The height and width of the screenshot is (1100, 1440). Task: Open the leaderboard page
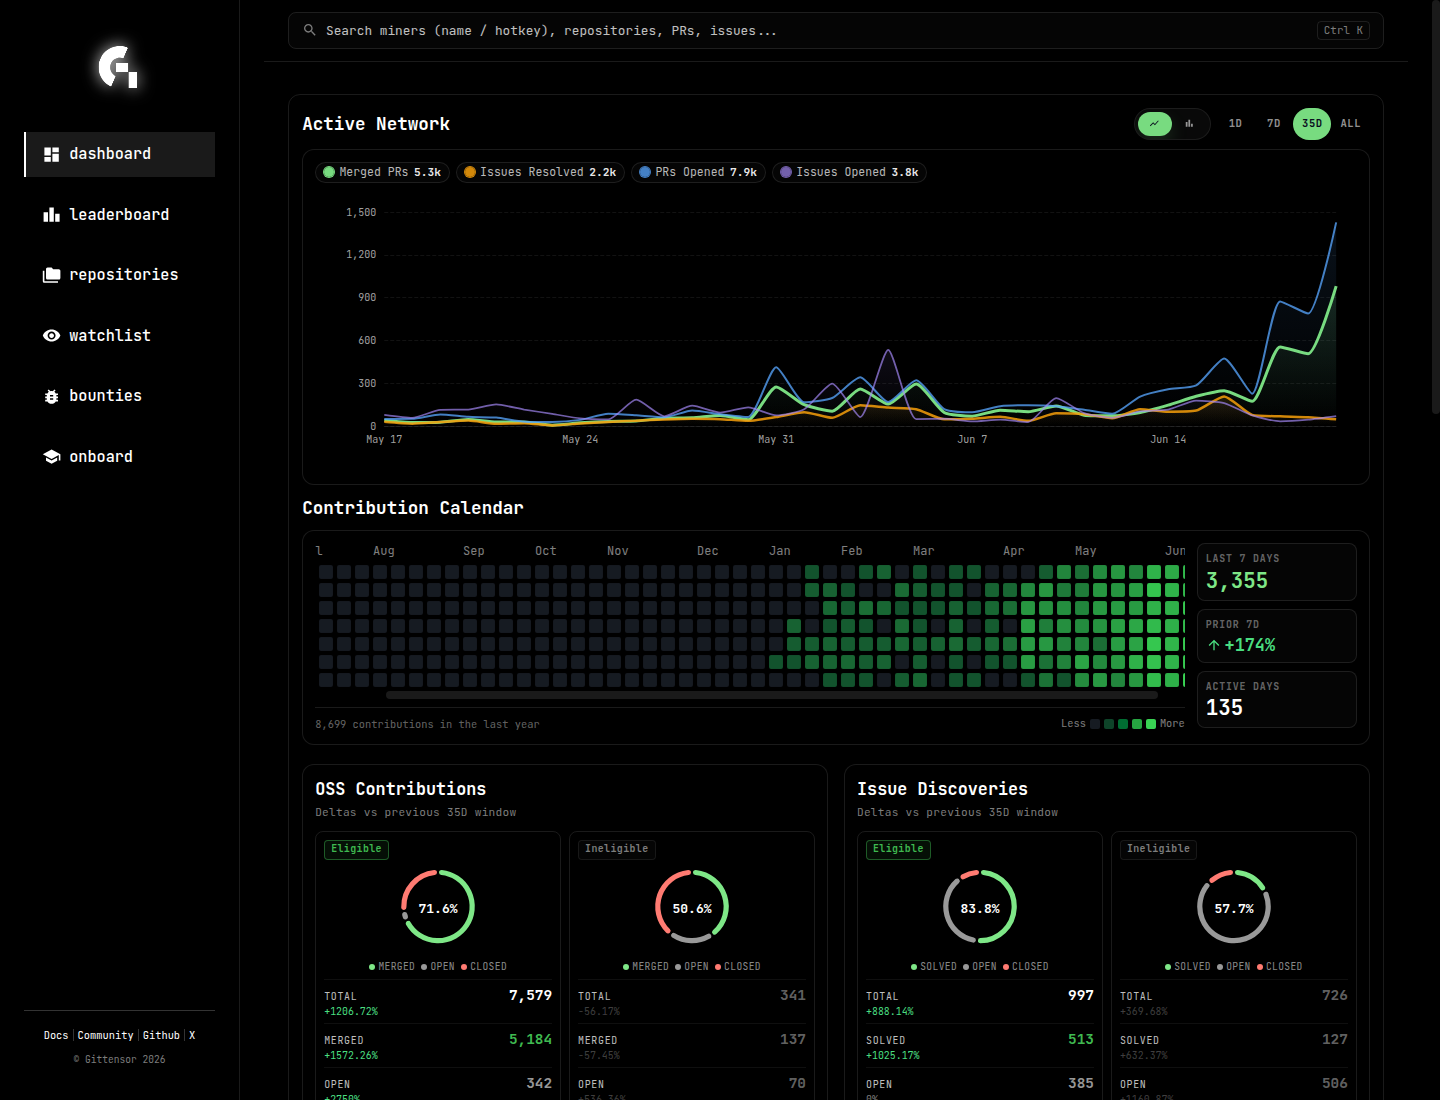[120, 215]
